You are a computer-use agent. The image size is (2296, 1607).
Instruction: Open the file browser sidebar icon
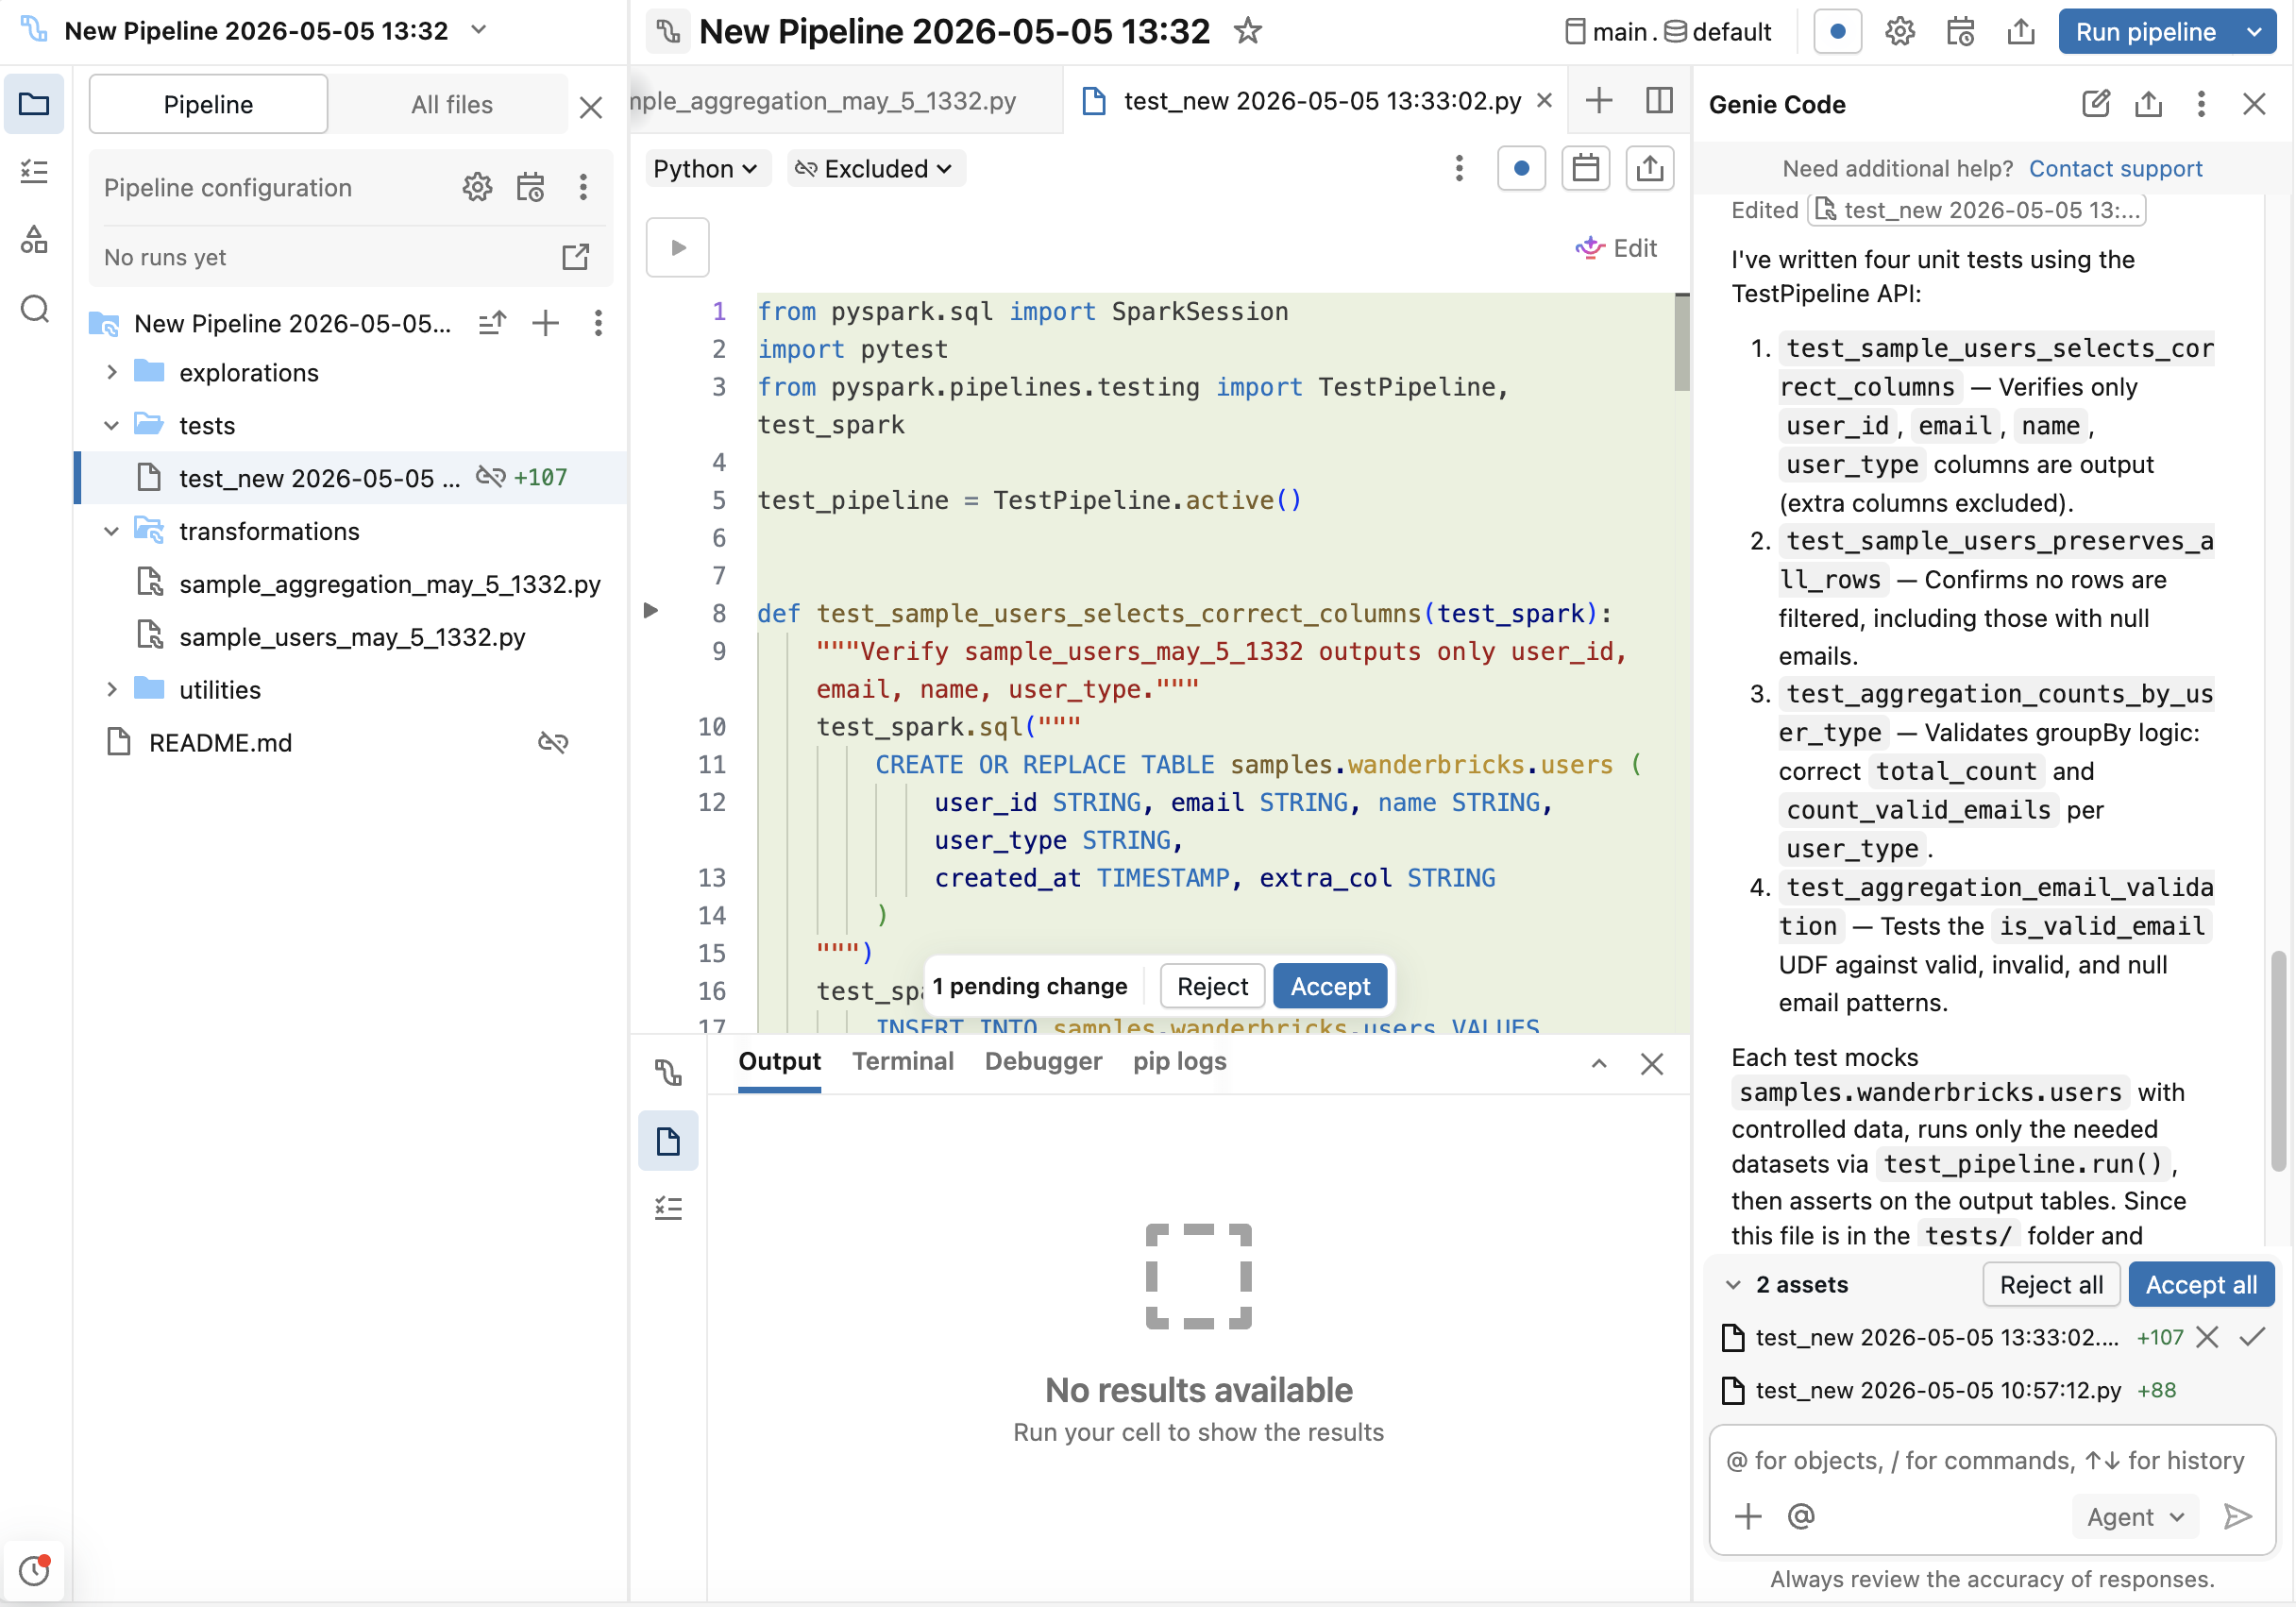[34, 104]
